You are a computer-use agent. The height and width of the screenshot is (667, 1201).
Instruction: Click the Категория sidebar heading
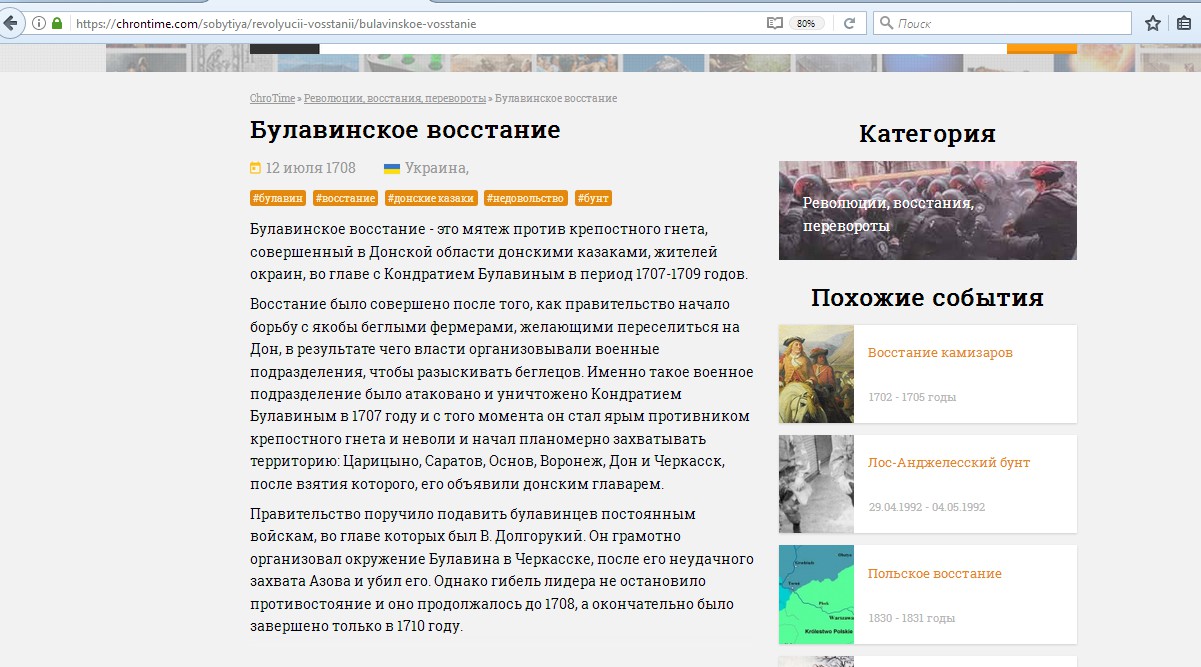[928, 134]
